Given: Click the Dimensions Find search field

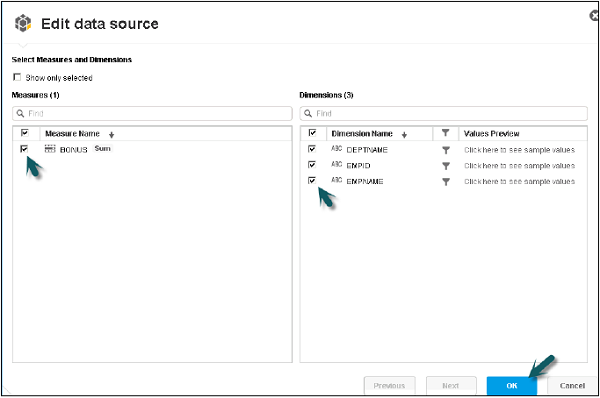Looking at the screenshot, I should [443, 113].
